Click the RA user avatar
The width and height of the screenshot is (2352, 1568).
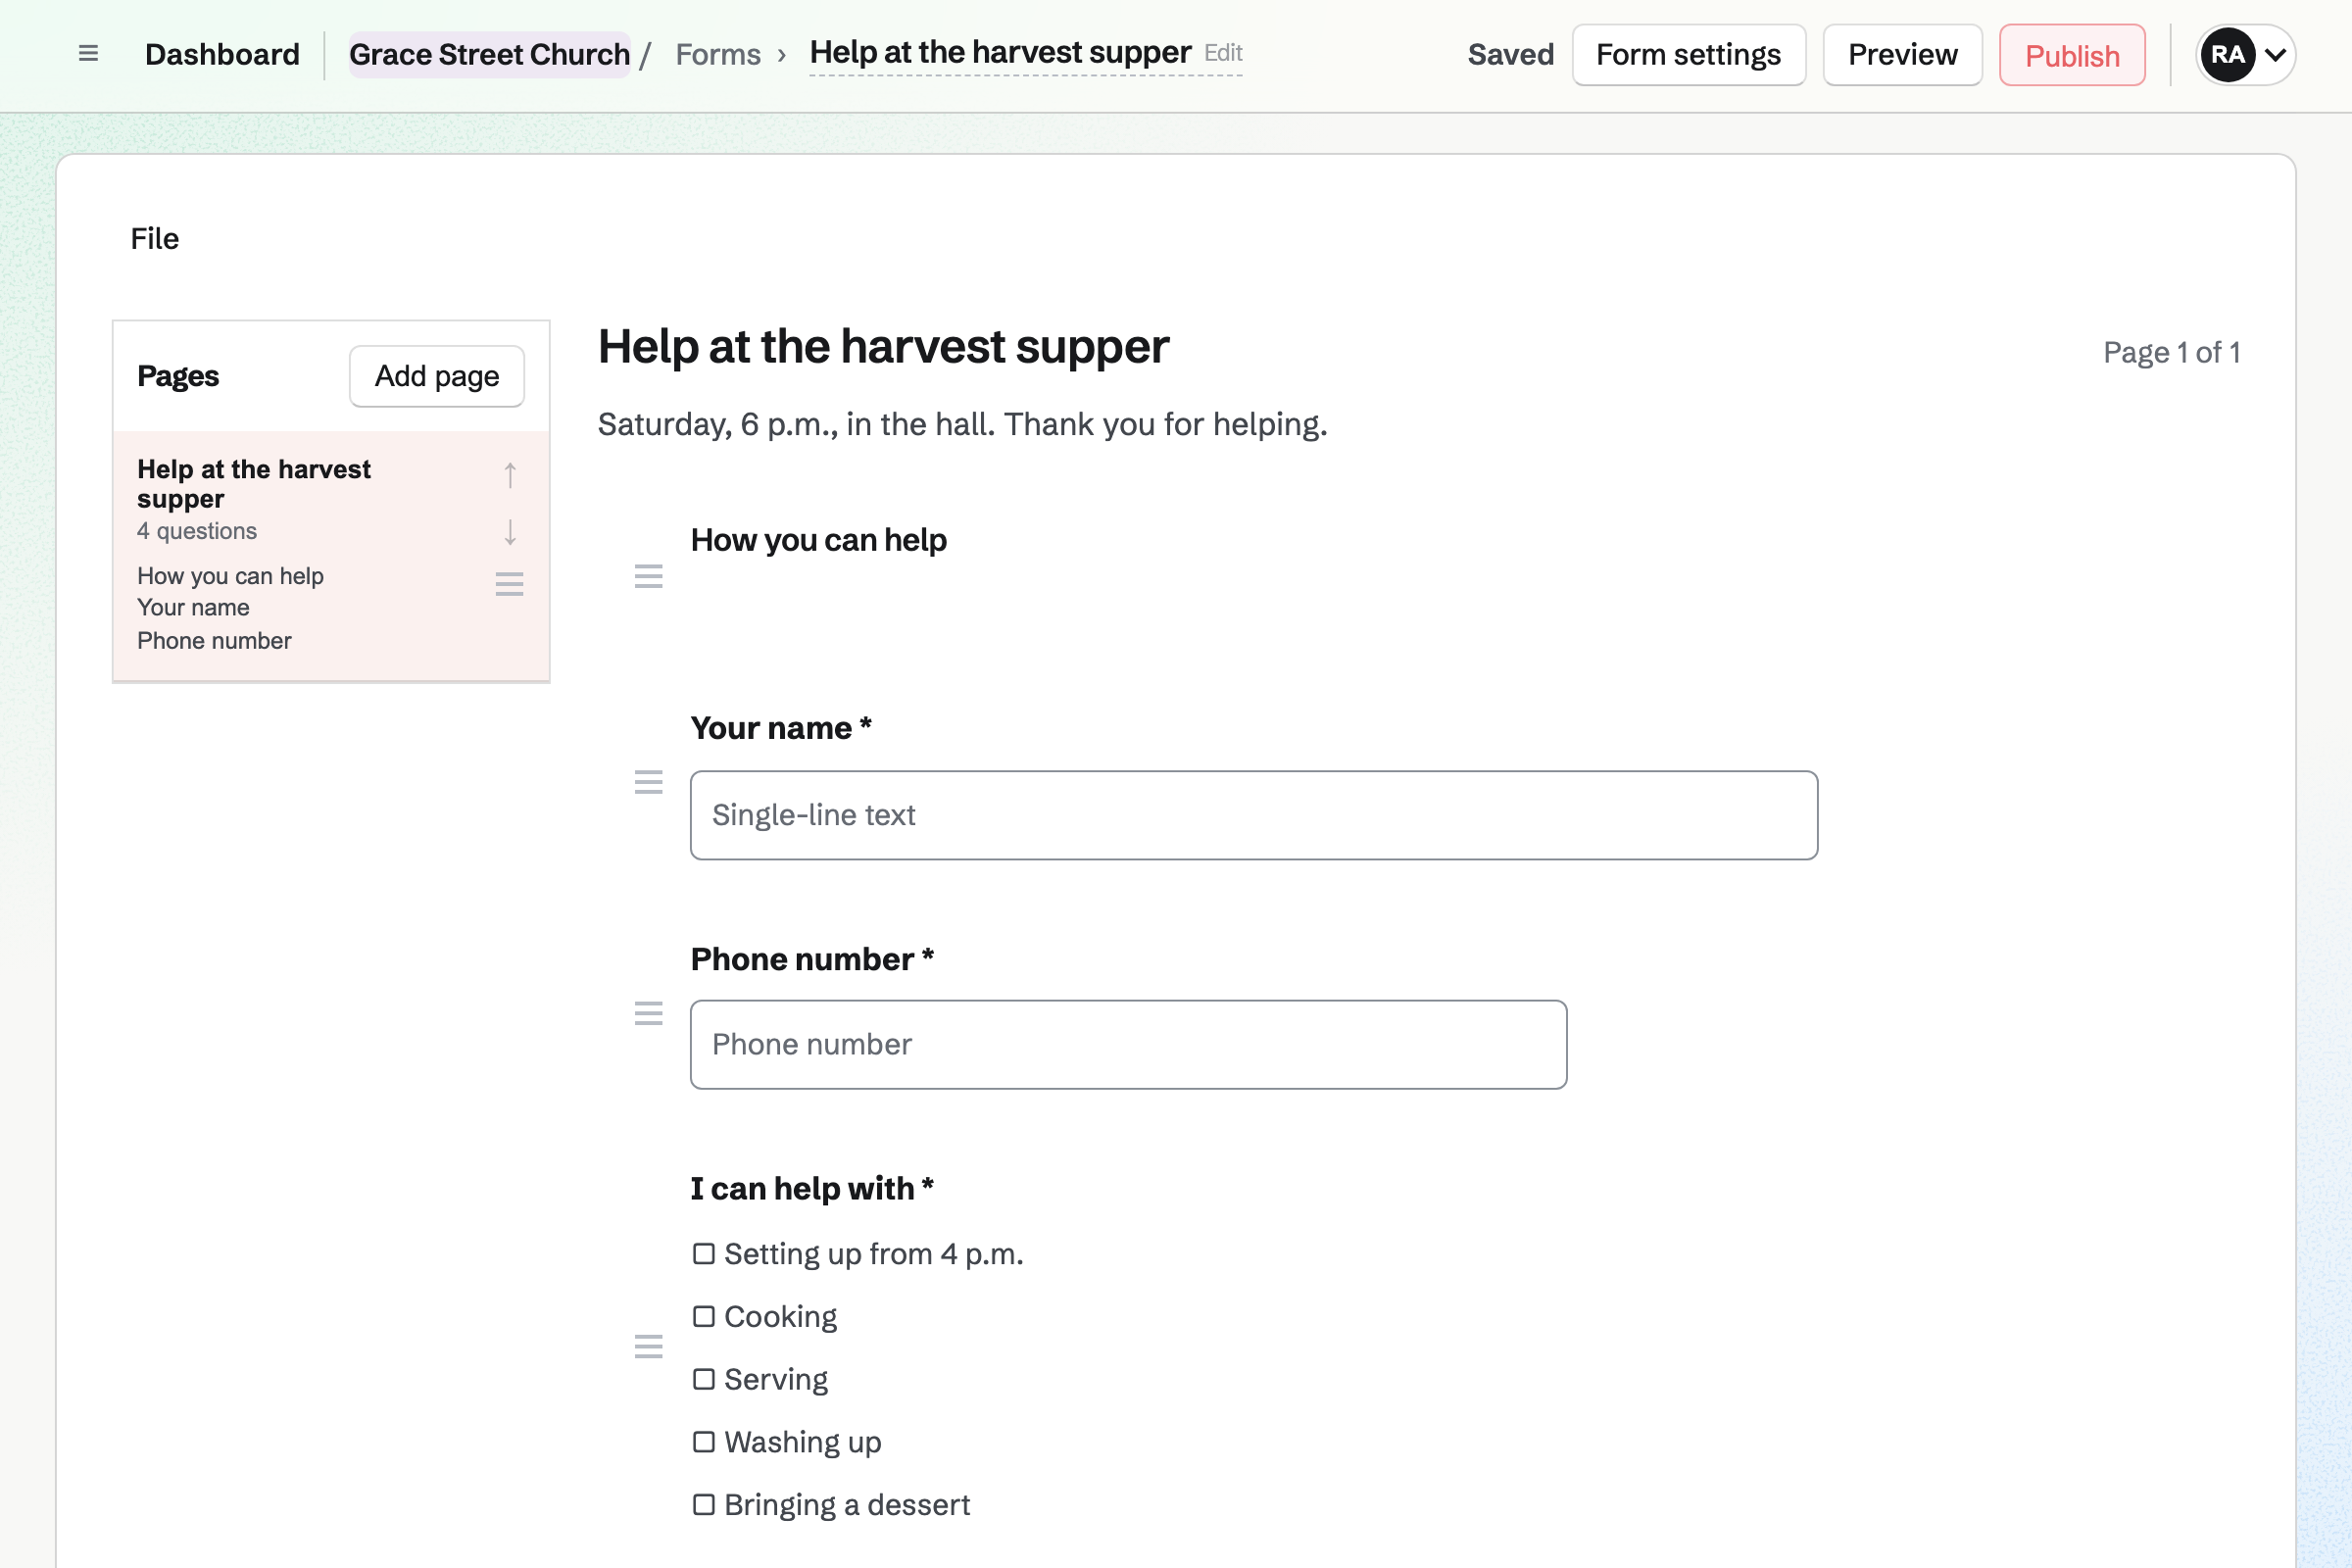2227,54
